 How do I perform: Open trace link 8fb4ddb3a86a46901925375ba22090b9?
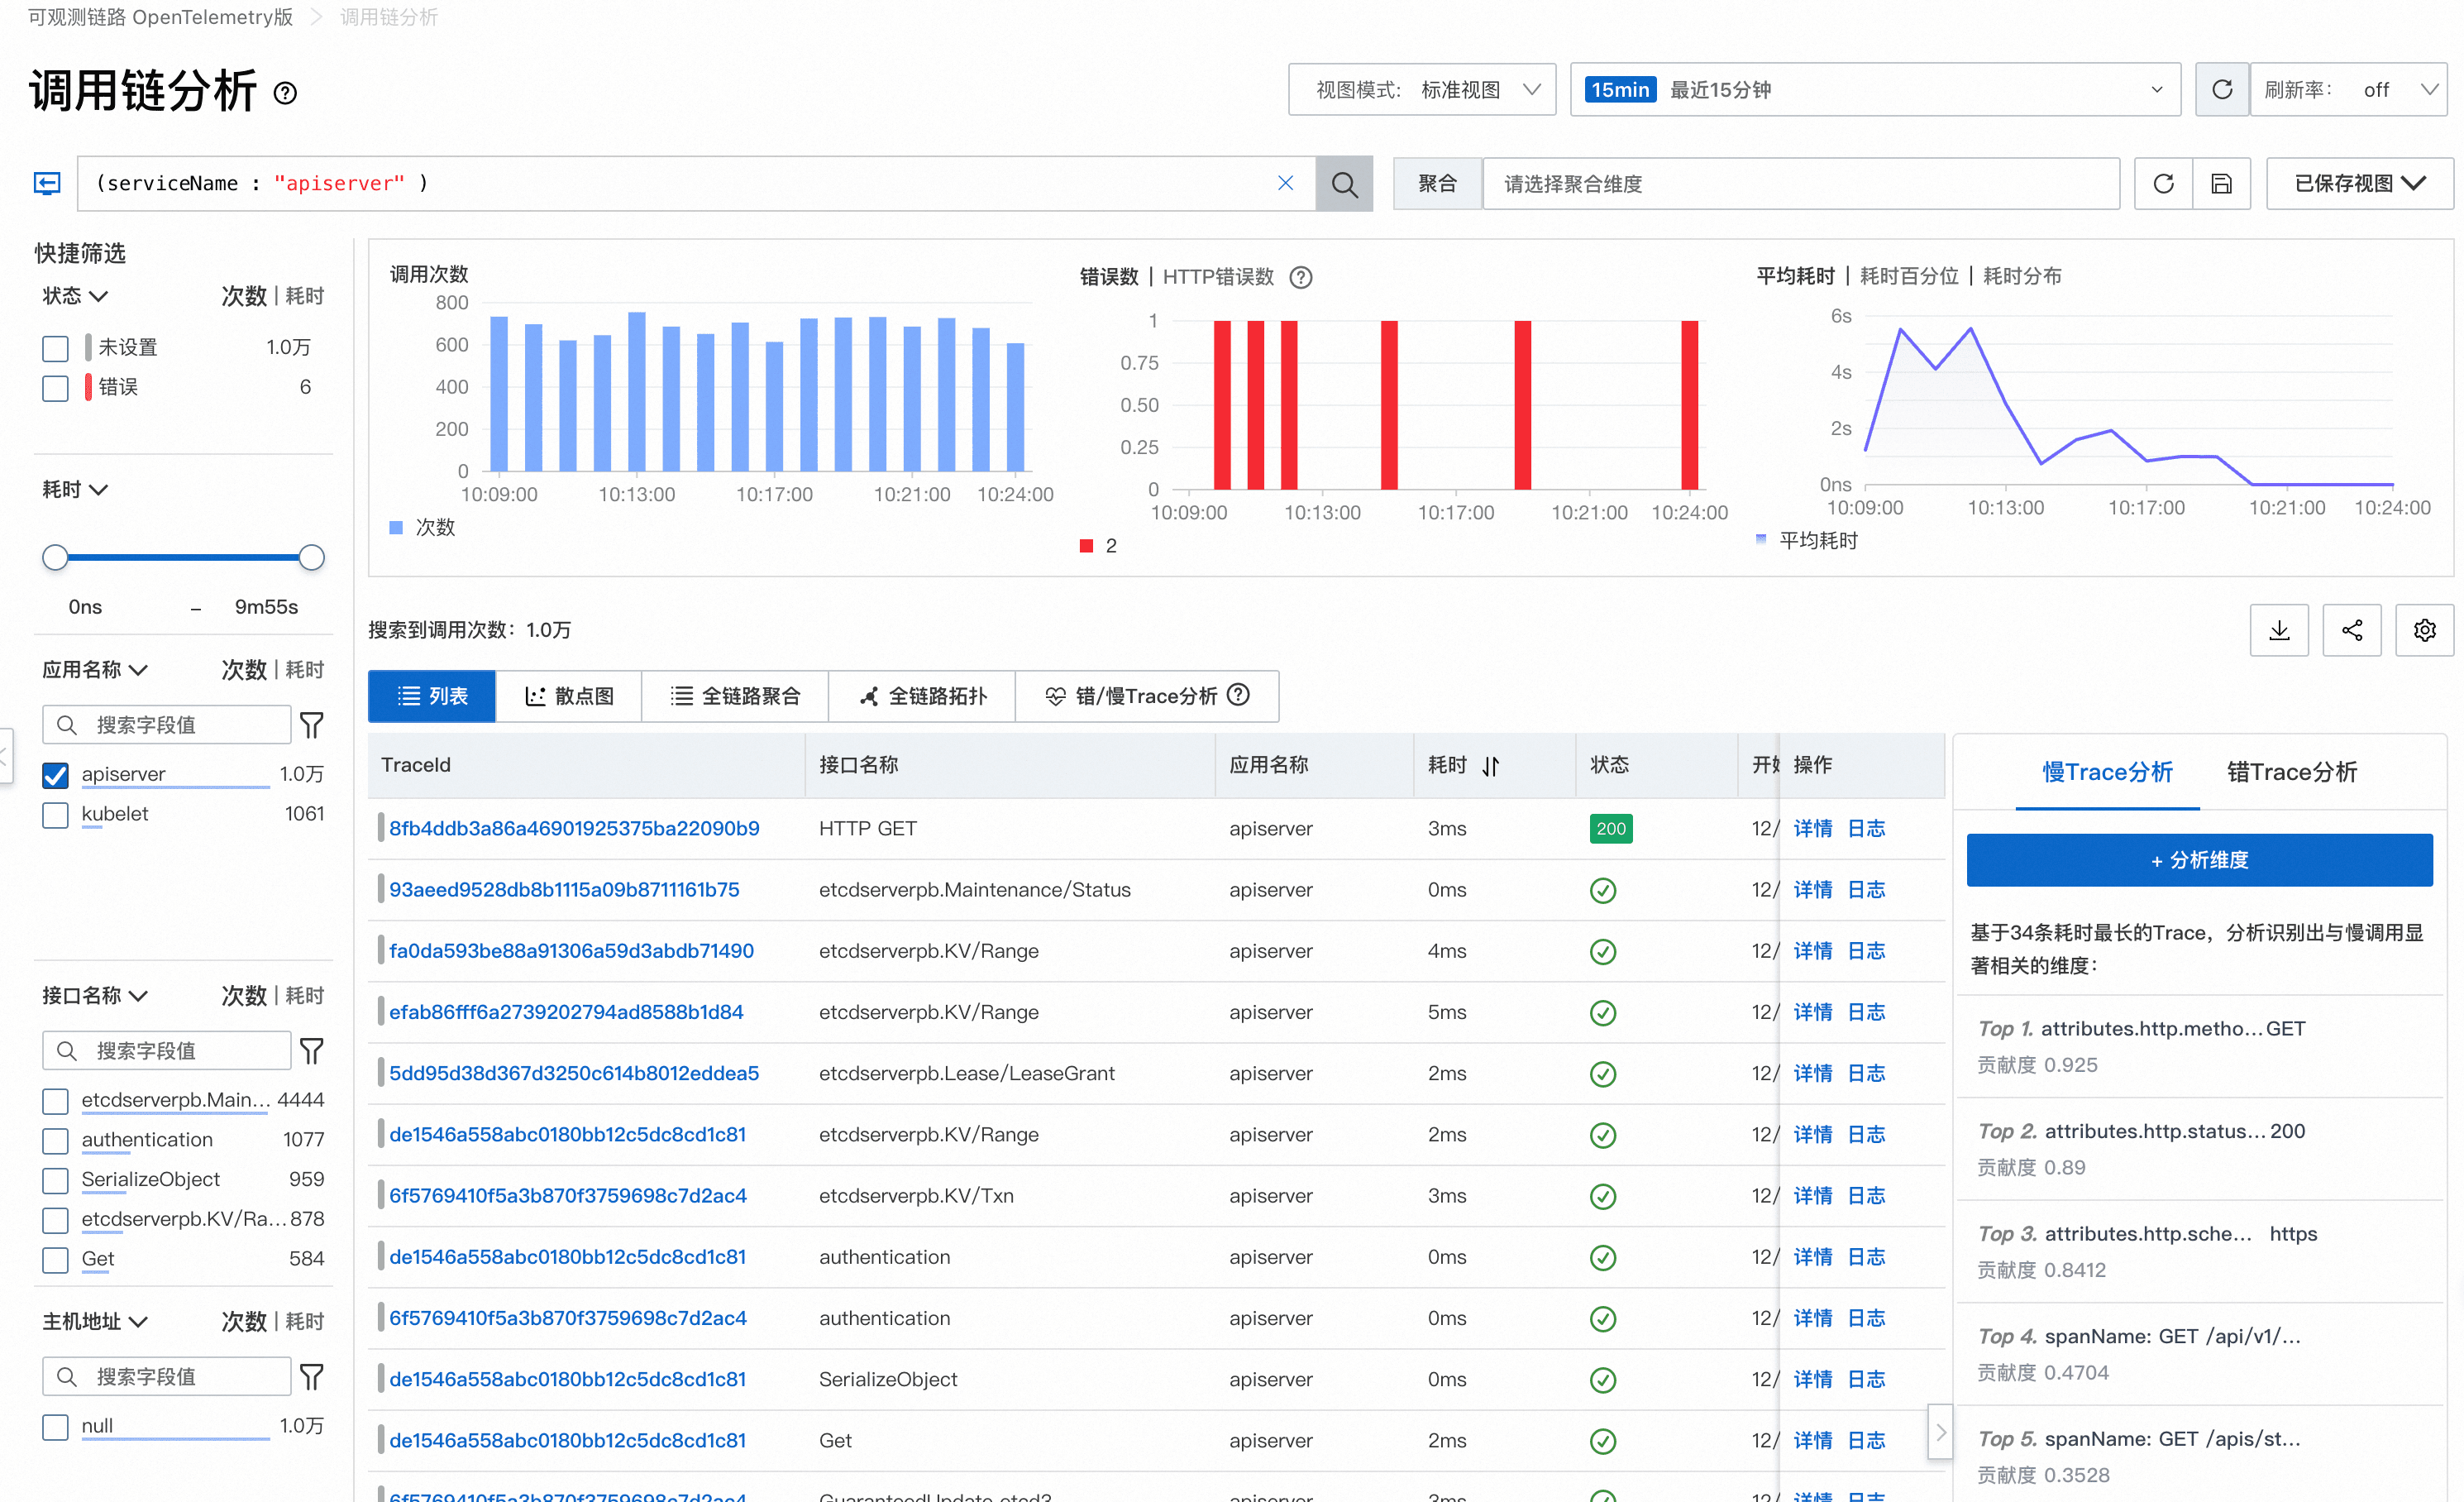pyautogui.click(x=574, y=828)
